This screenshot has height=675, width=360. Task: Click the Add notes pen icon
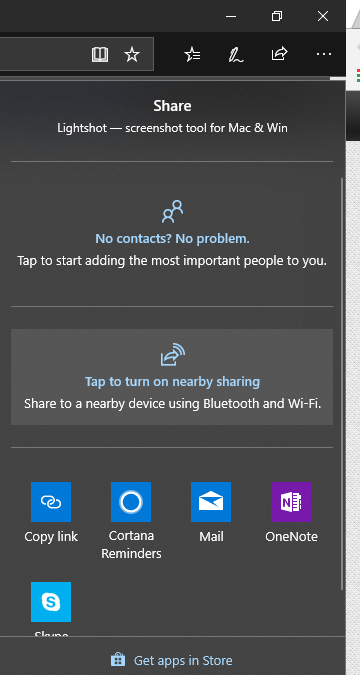(236, 55)
